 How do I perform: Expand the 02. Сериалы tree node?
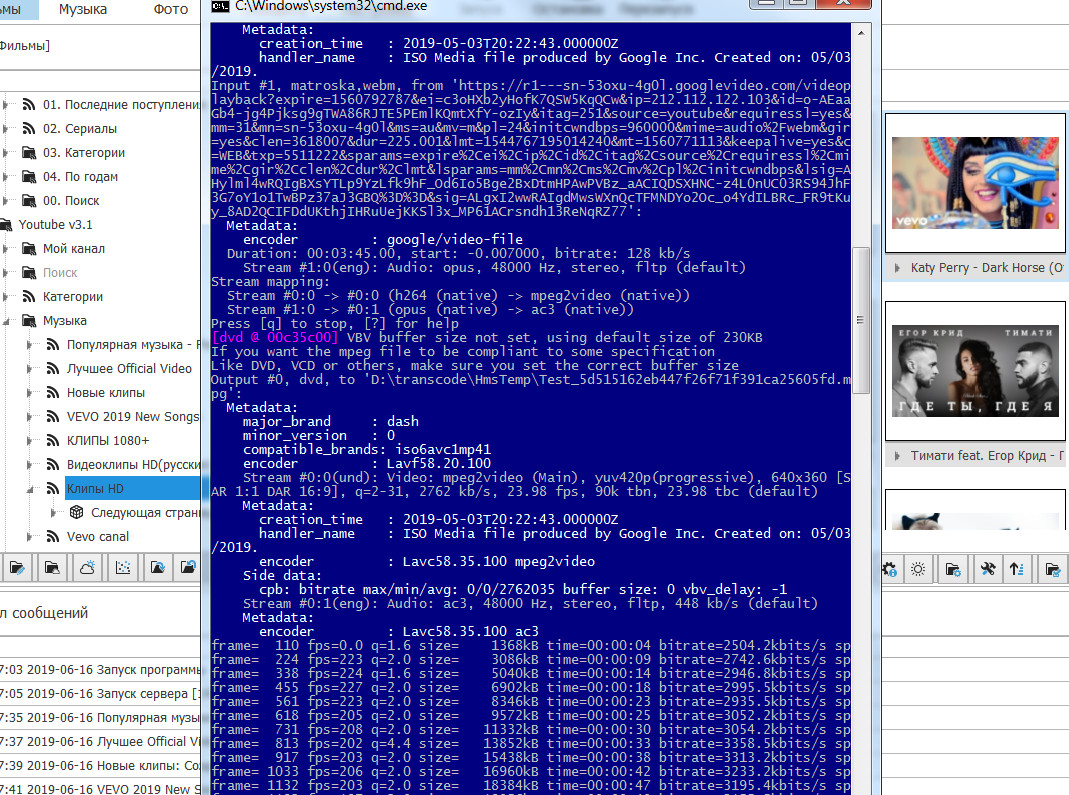(7, 129)
